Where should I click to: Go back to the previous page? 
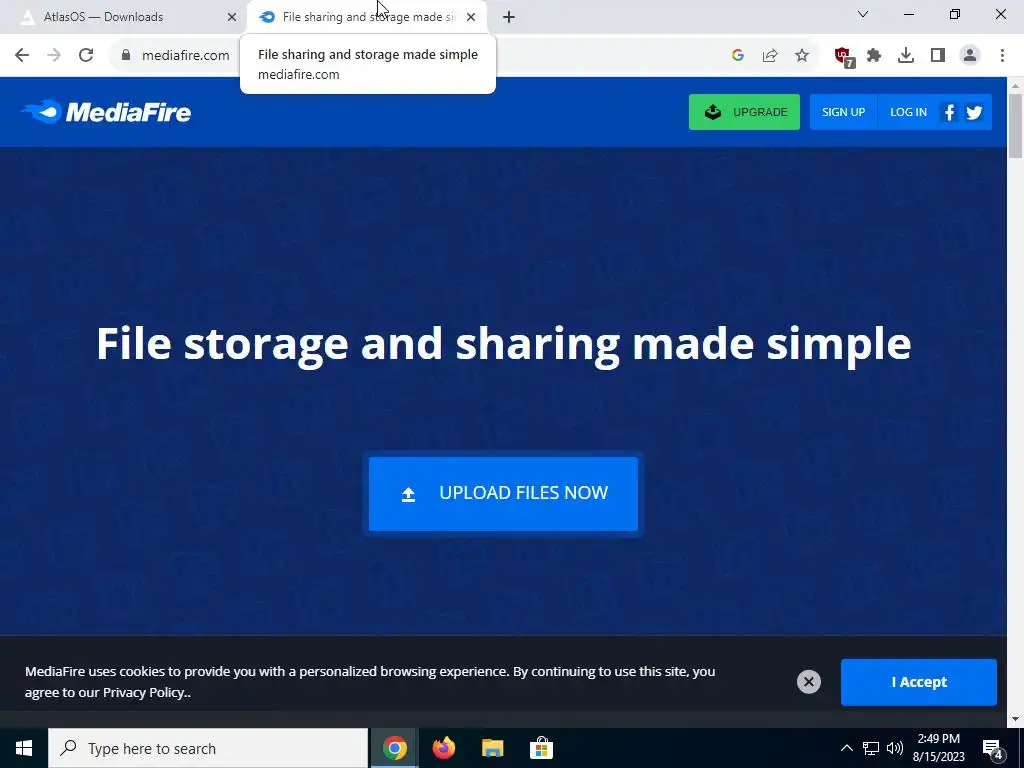pos(22,55)
